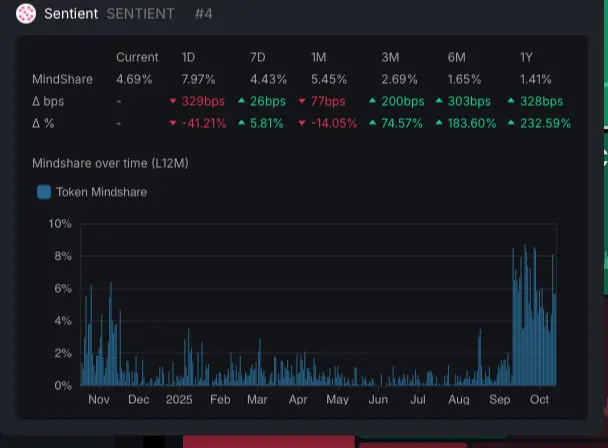The image size is (608, 448).
Task: Click the red down arrow beside -41.21%
Action: (x=173, y=123)
